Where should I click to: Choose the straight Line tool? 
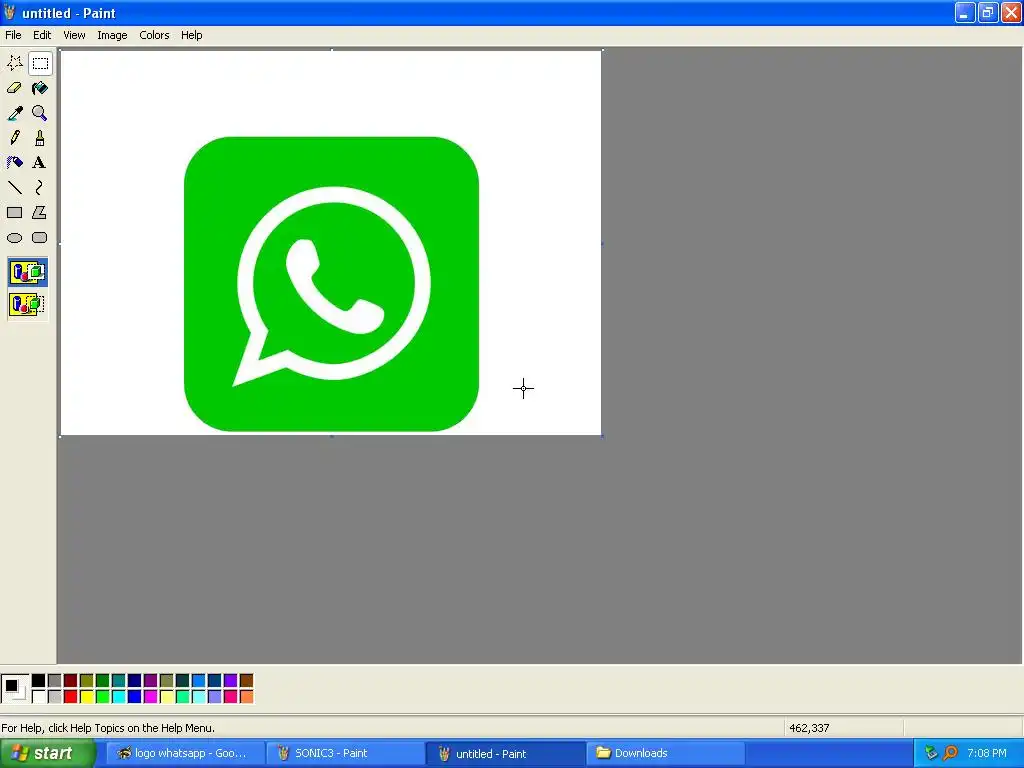click(14, 187)
